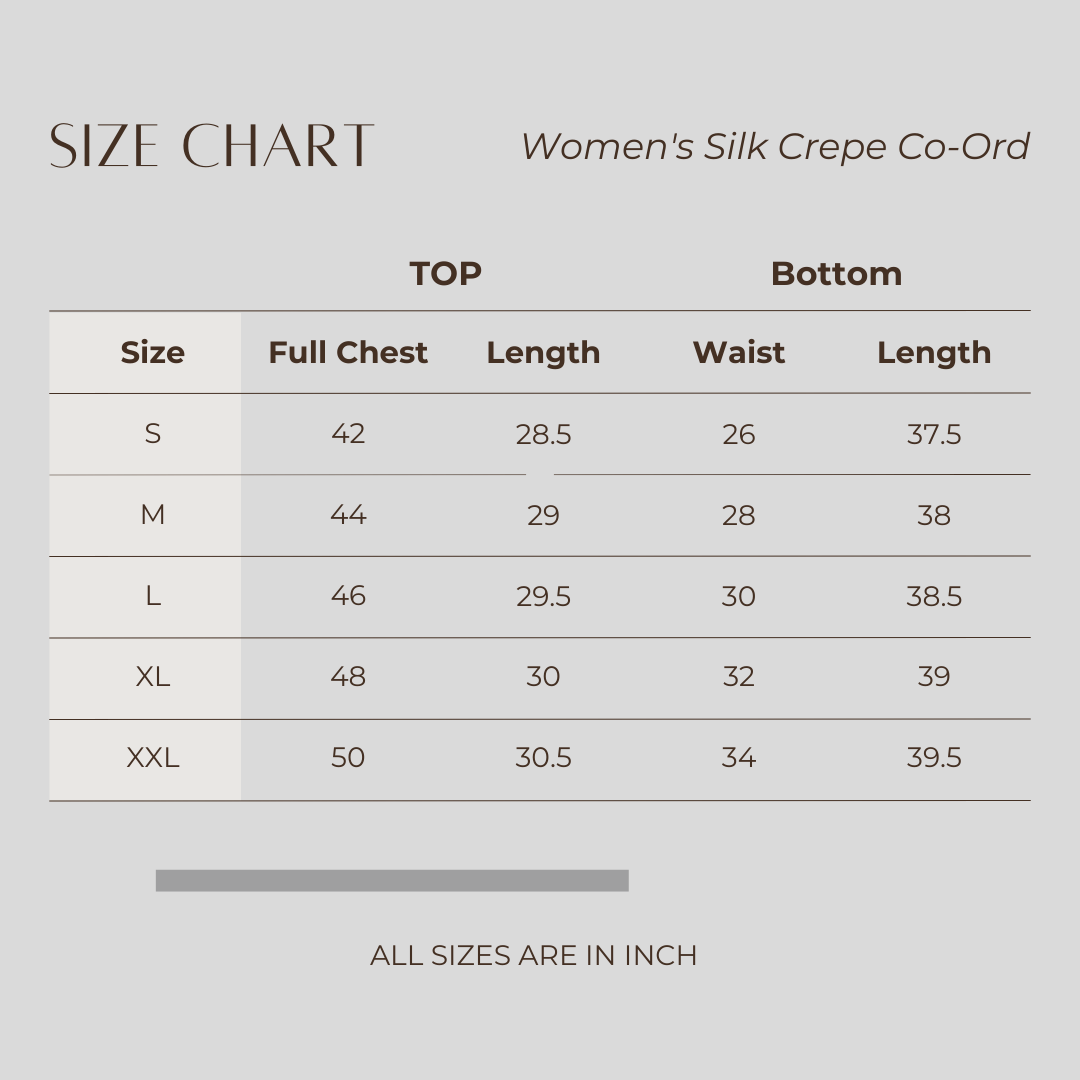Screen dimensions: 1080x1080
Task: Click the waist value 34
Action: tap(739, 758)
